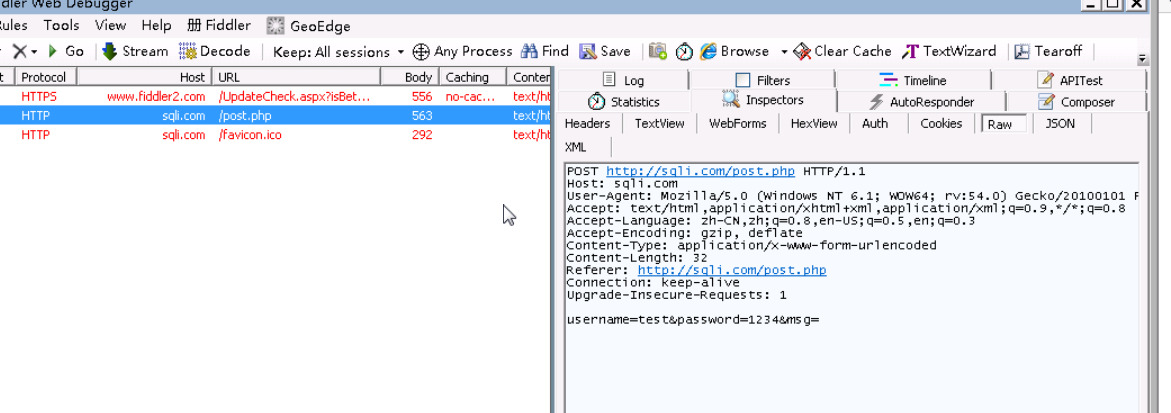Viewport: 1171px width, 413px height.
Task: Open JSON request inspector tab
Action: (1060, 124)
